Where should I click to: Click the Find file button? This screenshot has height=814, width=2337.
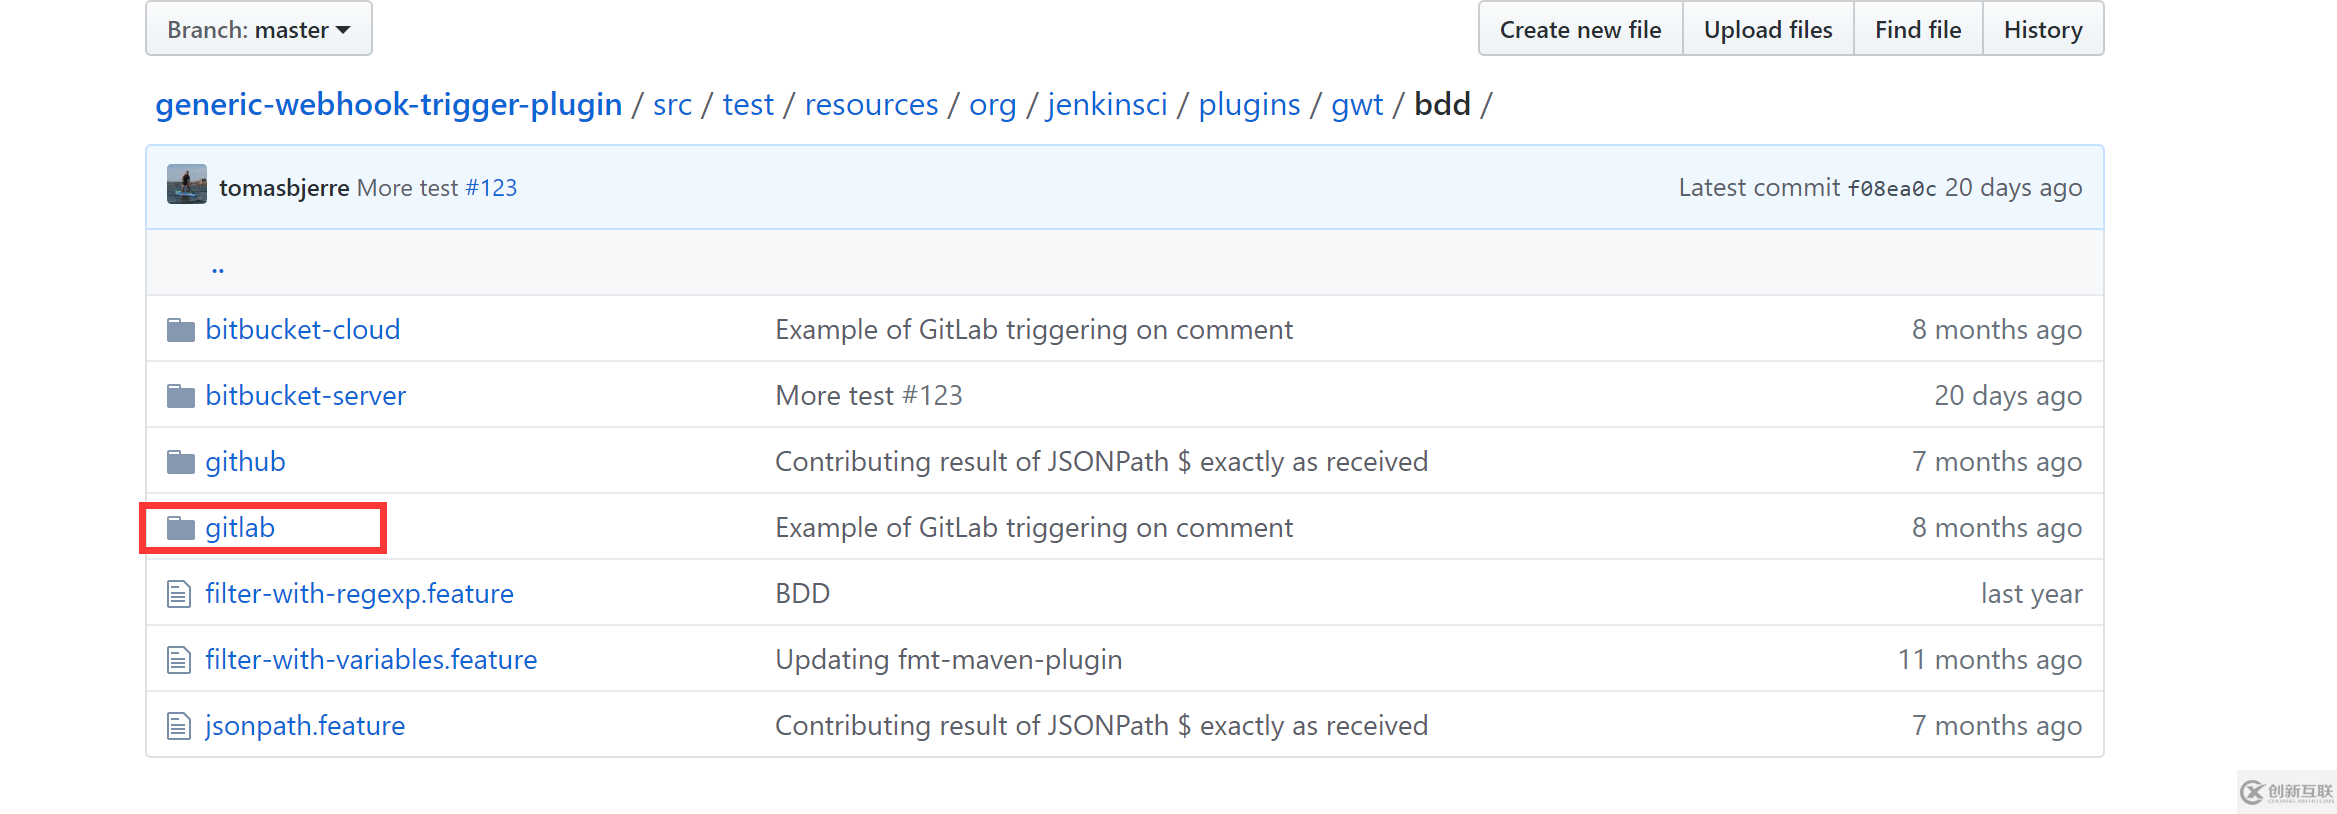click(1917, 30)
